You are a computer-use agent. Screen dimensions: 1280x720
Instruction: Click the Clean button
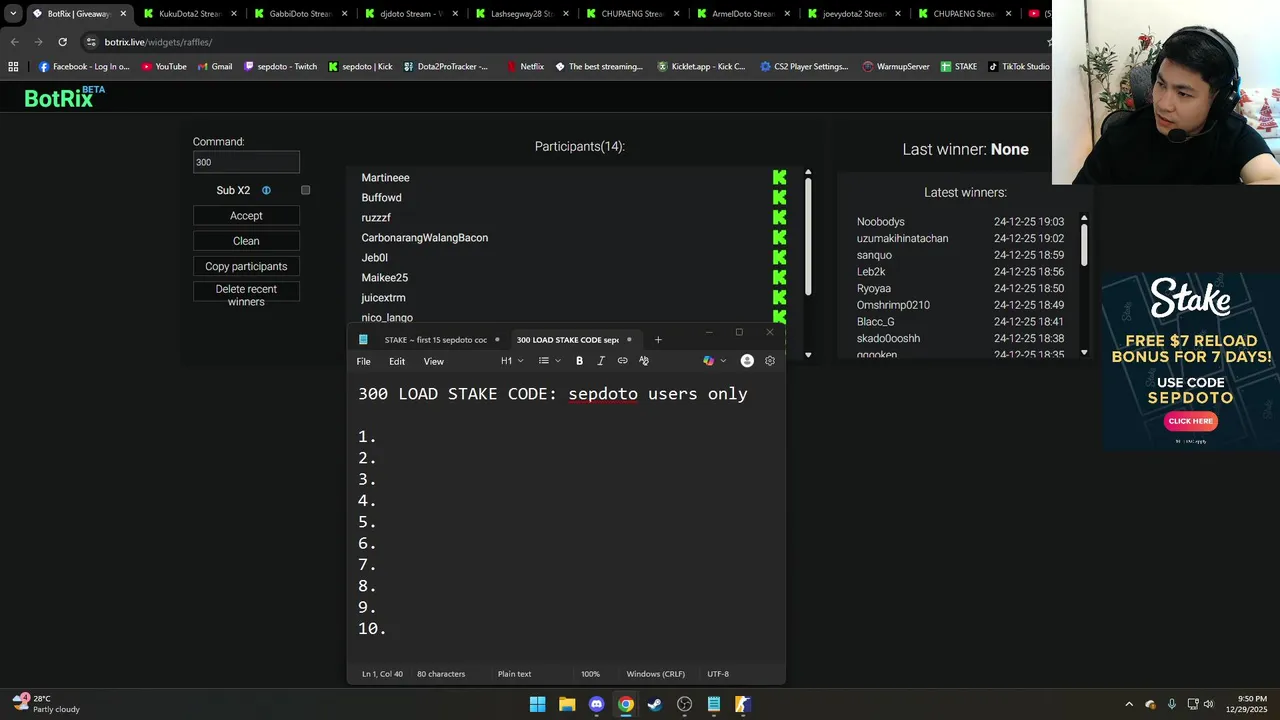246,241
